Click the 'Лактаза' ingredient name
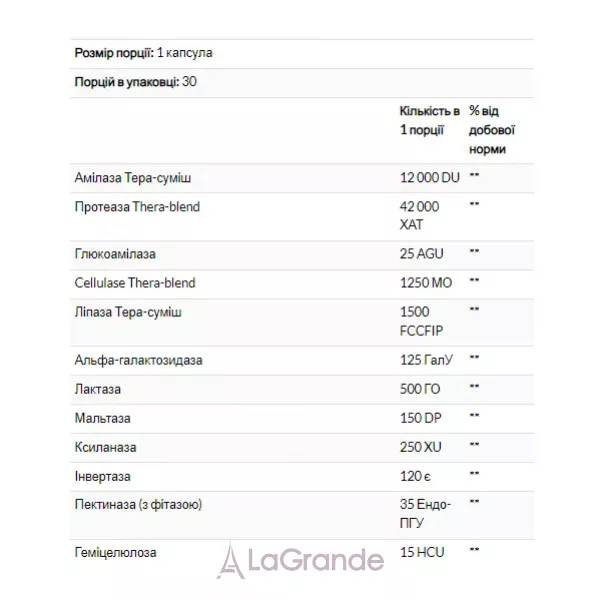This screenshot has height=600, width=600. click(98, 390)
